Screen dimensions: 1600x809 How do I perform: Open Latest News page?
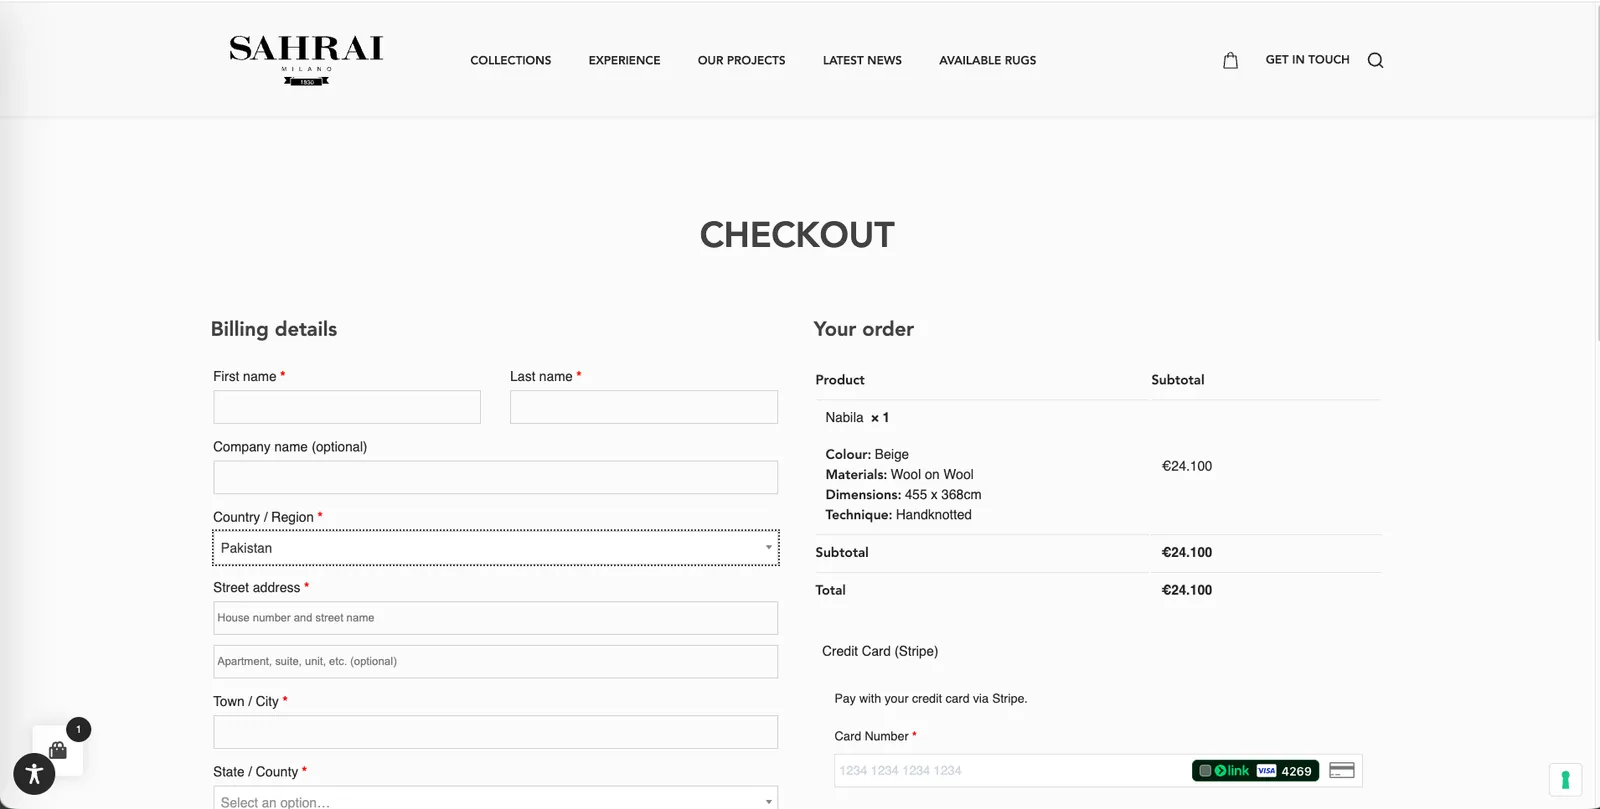862,60
